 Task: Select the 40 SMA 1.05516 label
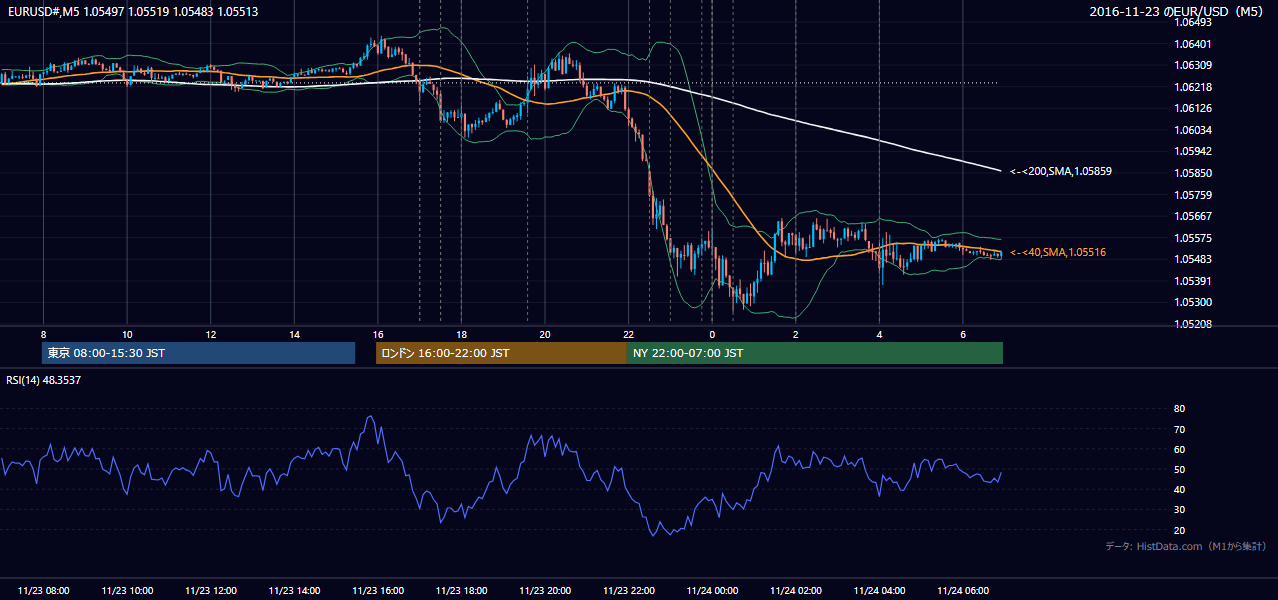[1058, 252]
